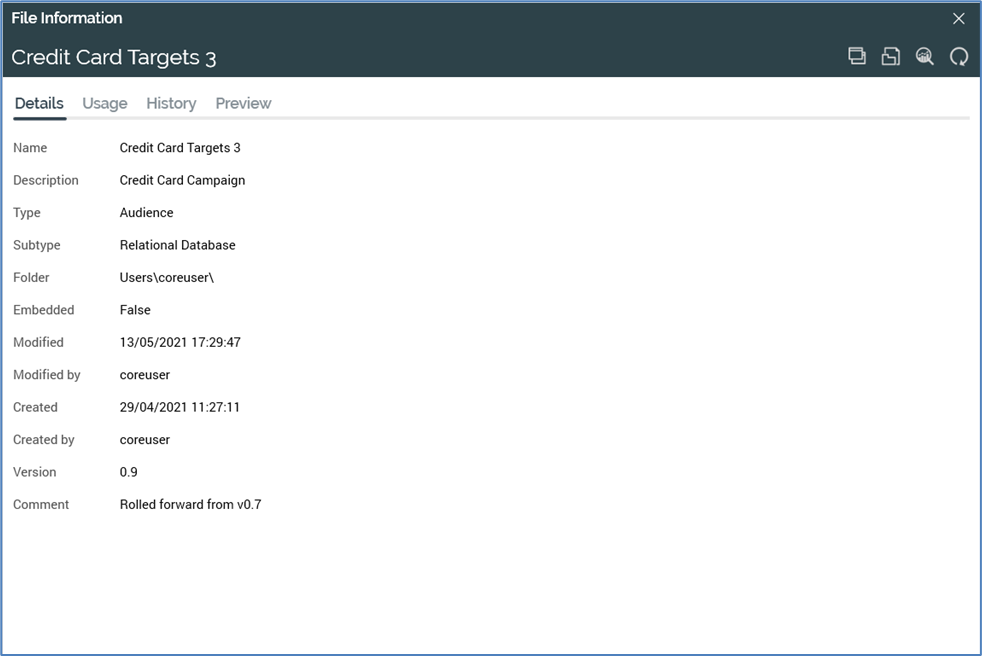Click the Name field value

click(x=180, y=148)
